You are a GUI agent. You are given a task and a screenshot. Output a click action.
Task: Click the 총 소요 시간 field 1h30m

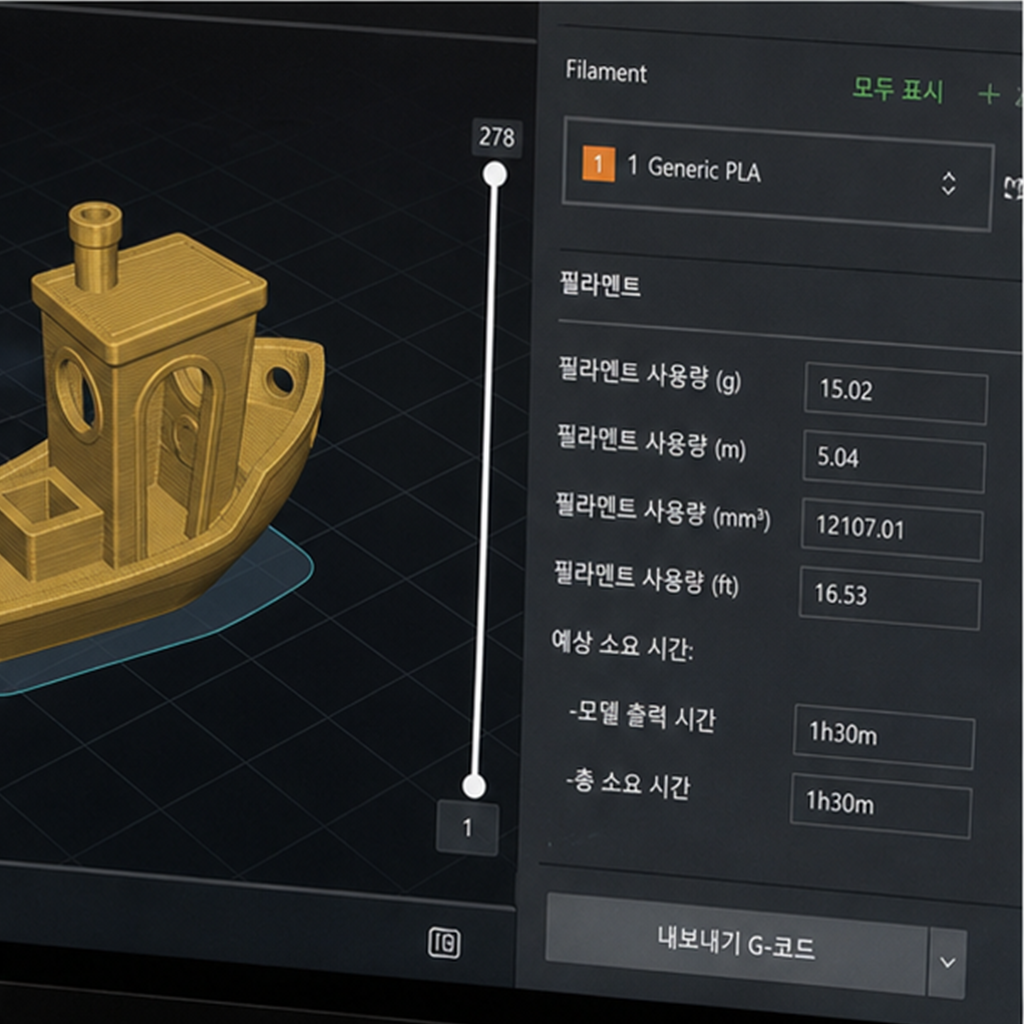[881, 805]
